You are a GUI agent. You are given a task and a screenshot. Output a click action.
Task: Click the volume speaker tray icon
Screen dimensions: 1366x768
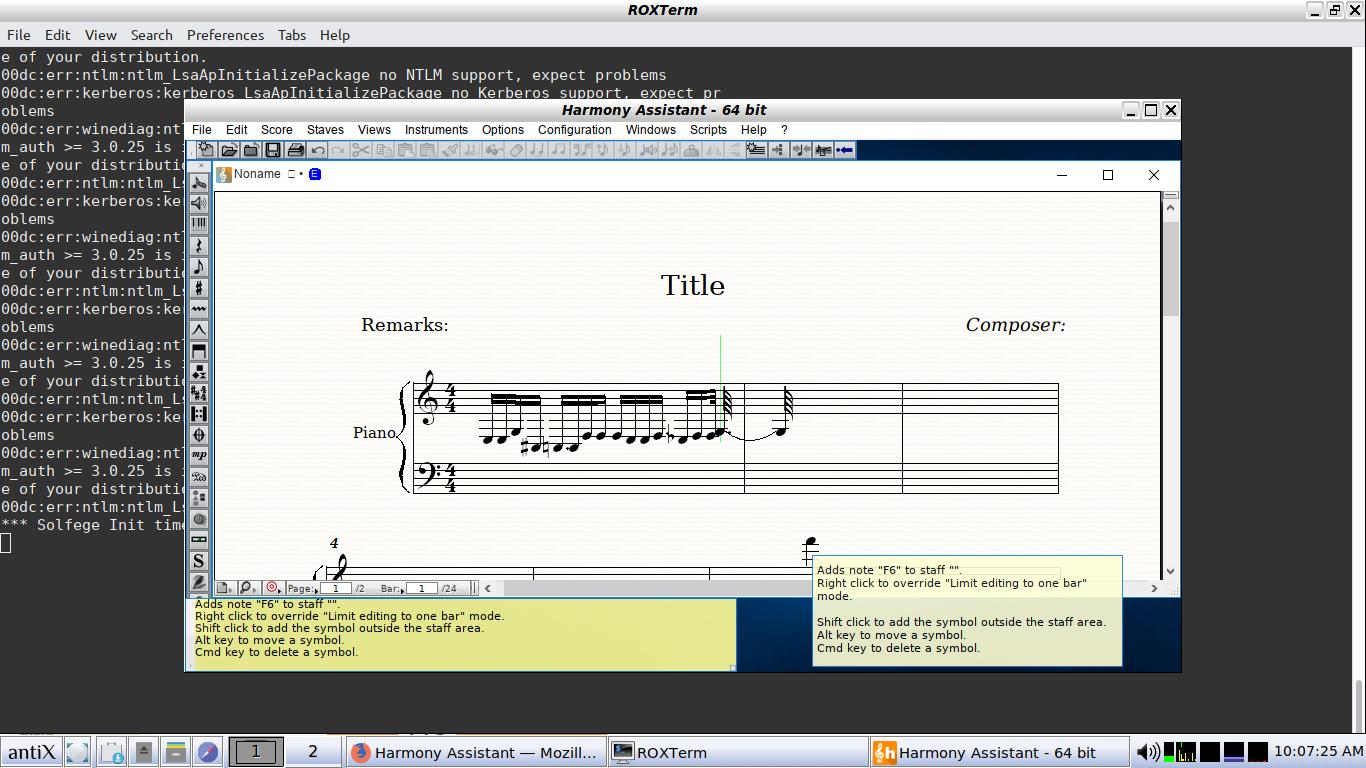1148,751
